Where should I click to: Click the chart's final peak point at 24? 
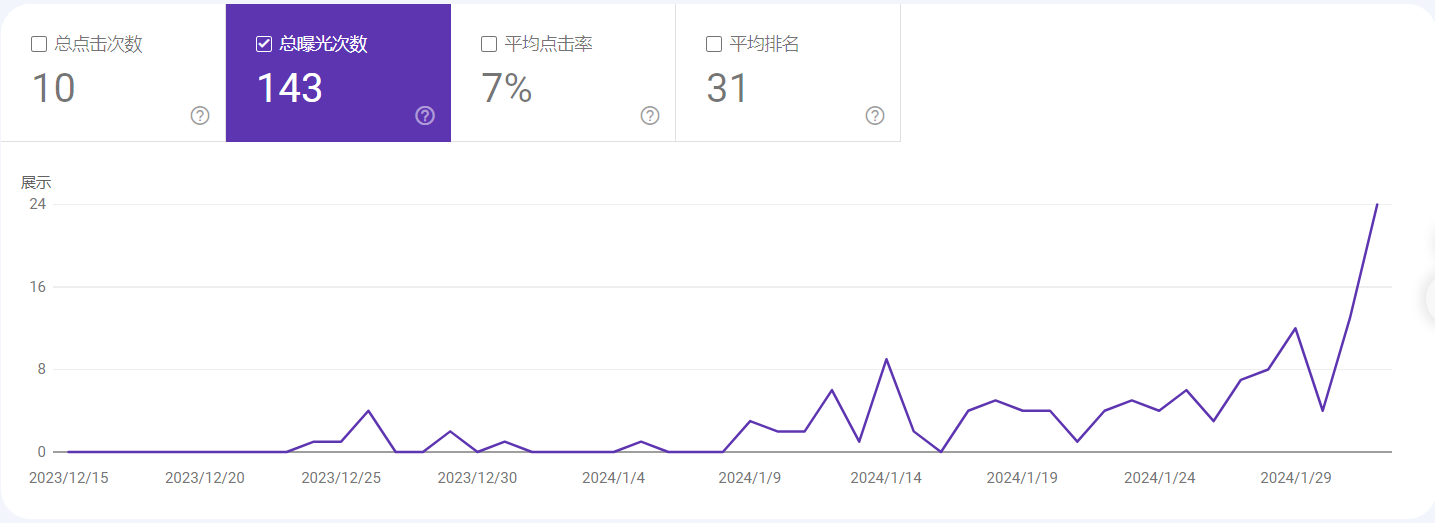[1377, 204]
